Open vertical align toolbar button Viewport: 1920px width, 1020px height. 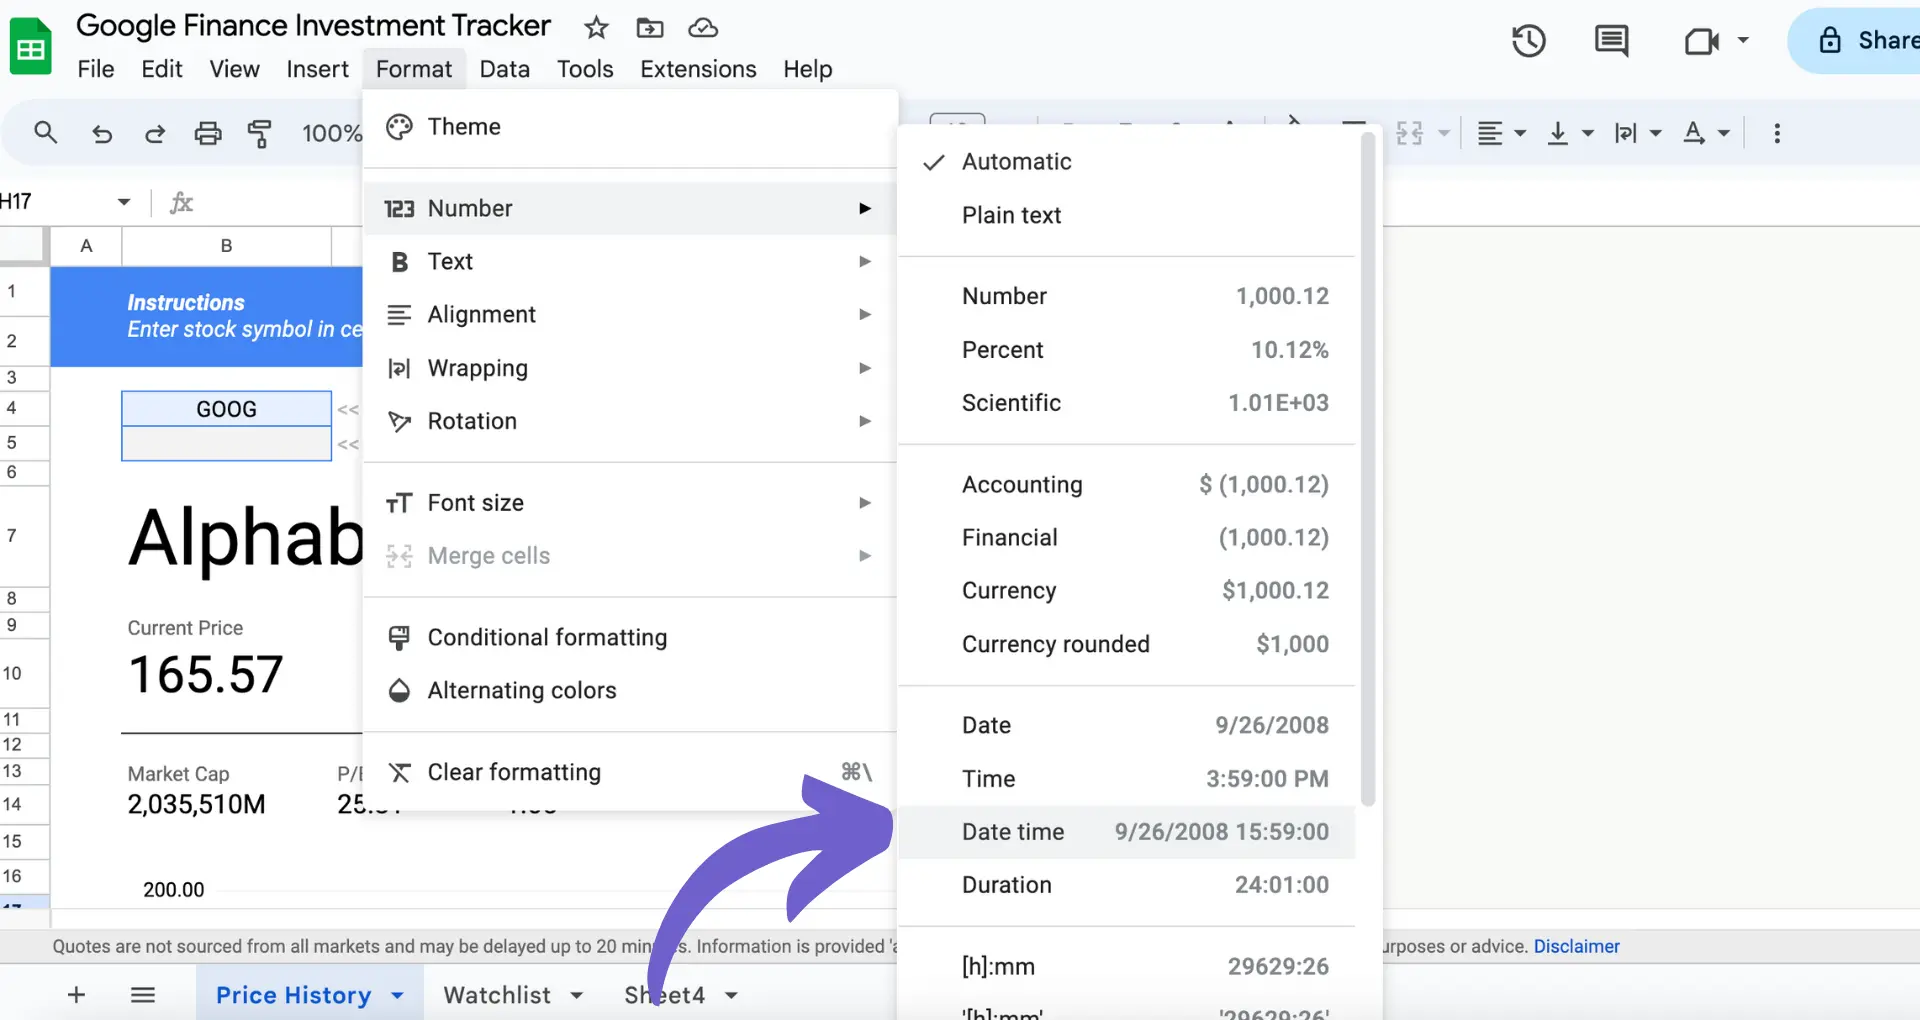(1570, 133)
